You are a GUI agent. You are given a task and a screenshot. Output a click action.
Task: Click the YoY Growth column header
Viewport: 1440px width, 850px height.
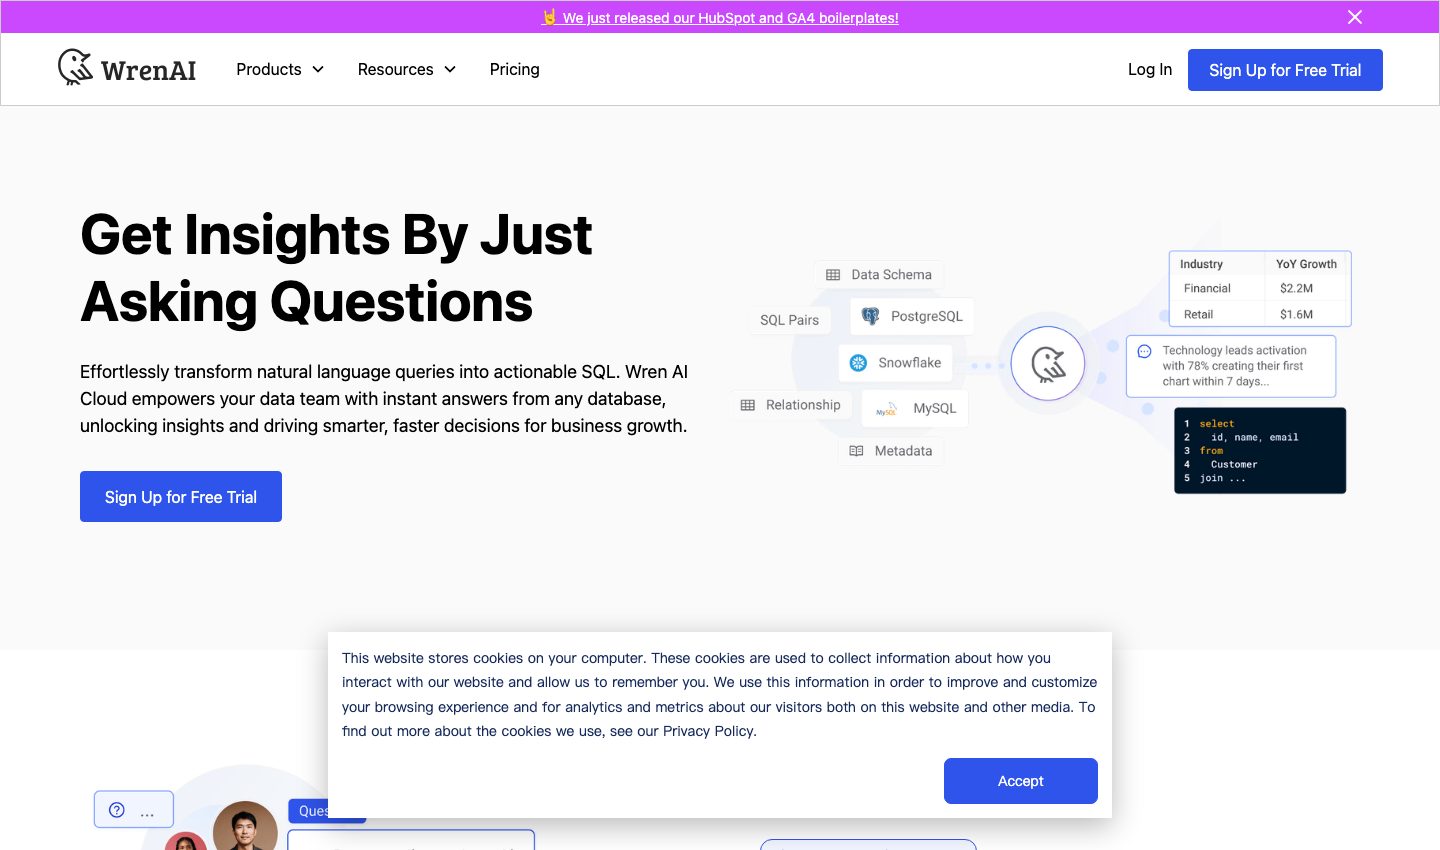coord(1306,264)
